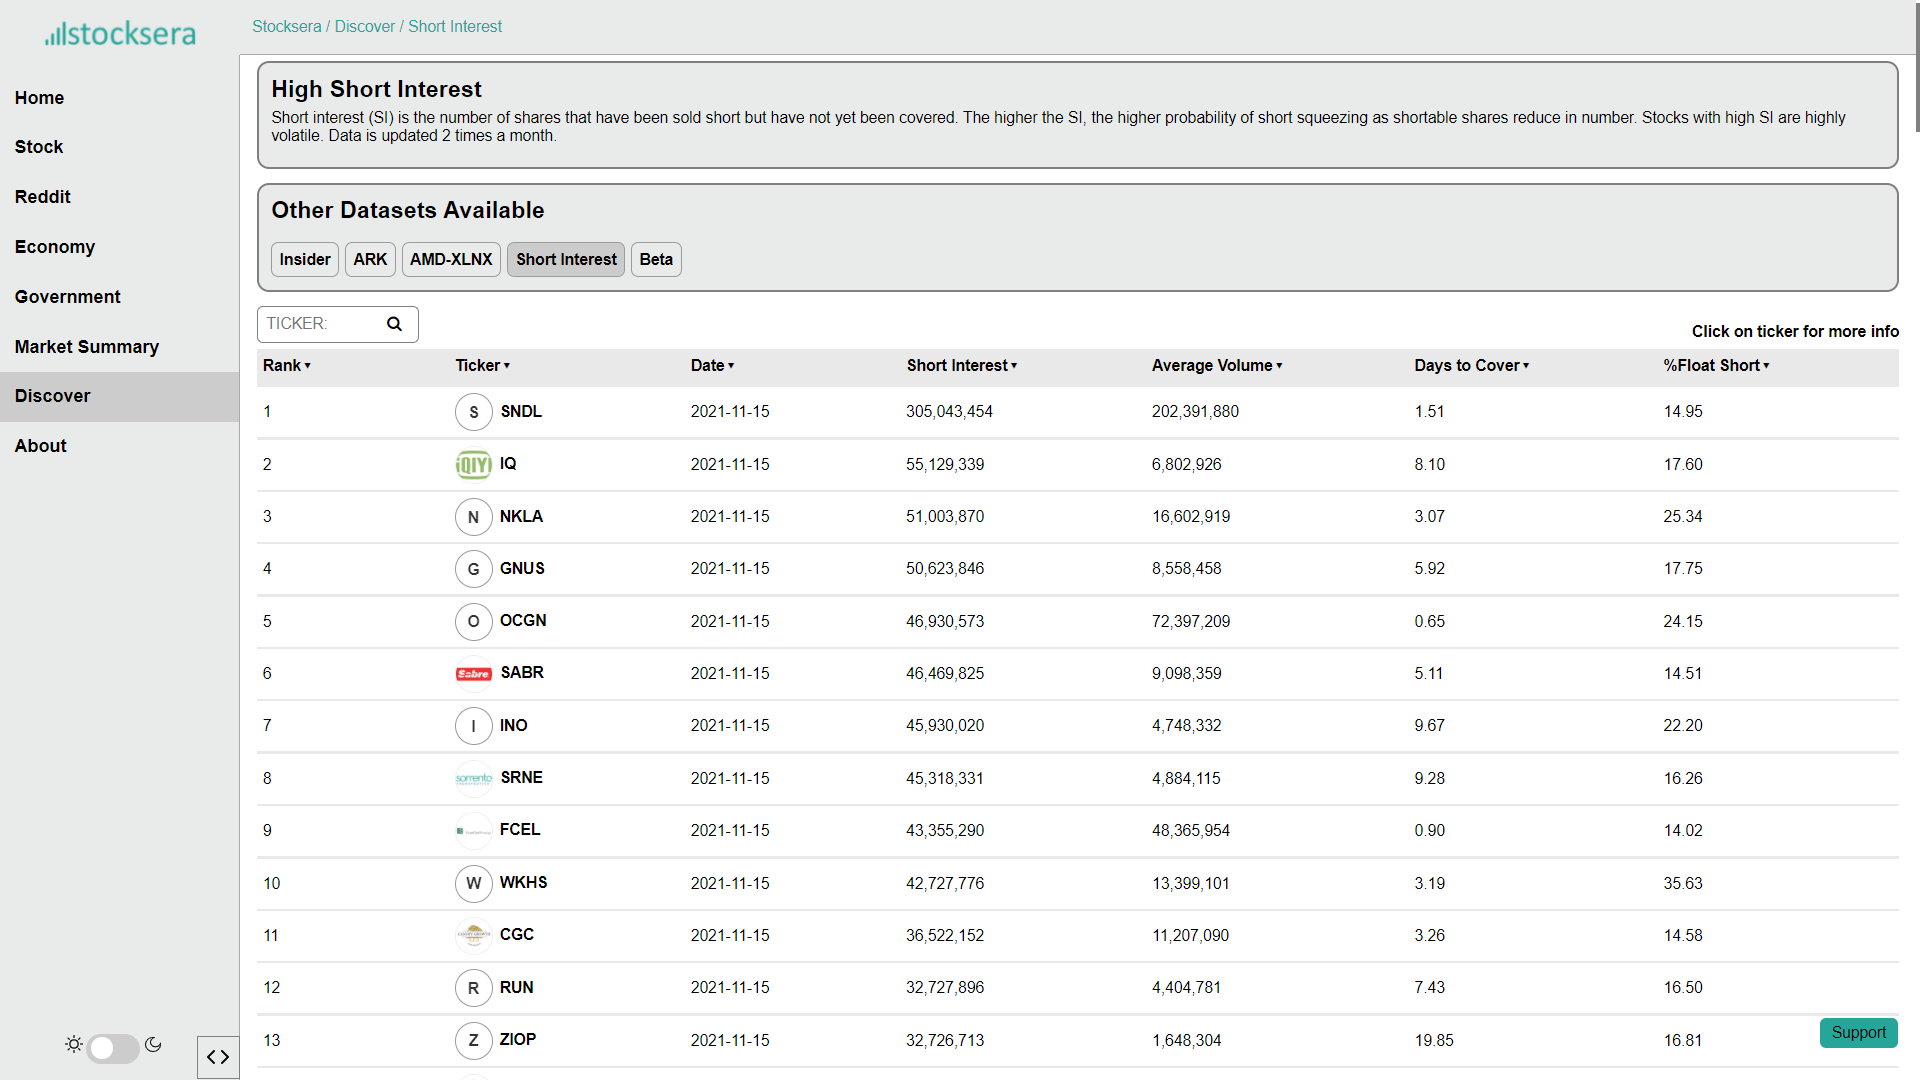Toggle the light/dark mode switch

coord(112,1047)
